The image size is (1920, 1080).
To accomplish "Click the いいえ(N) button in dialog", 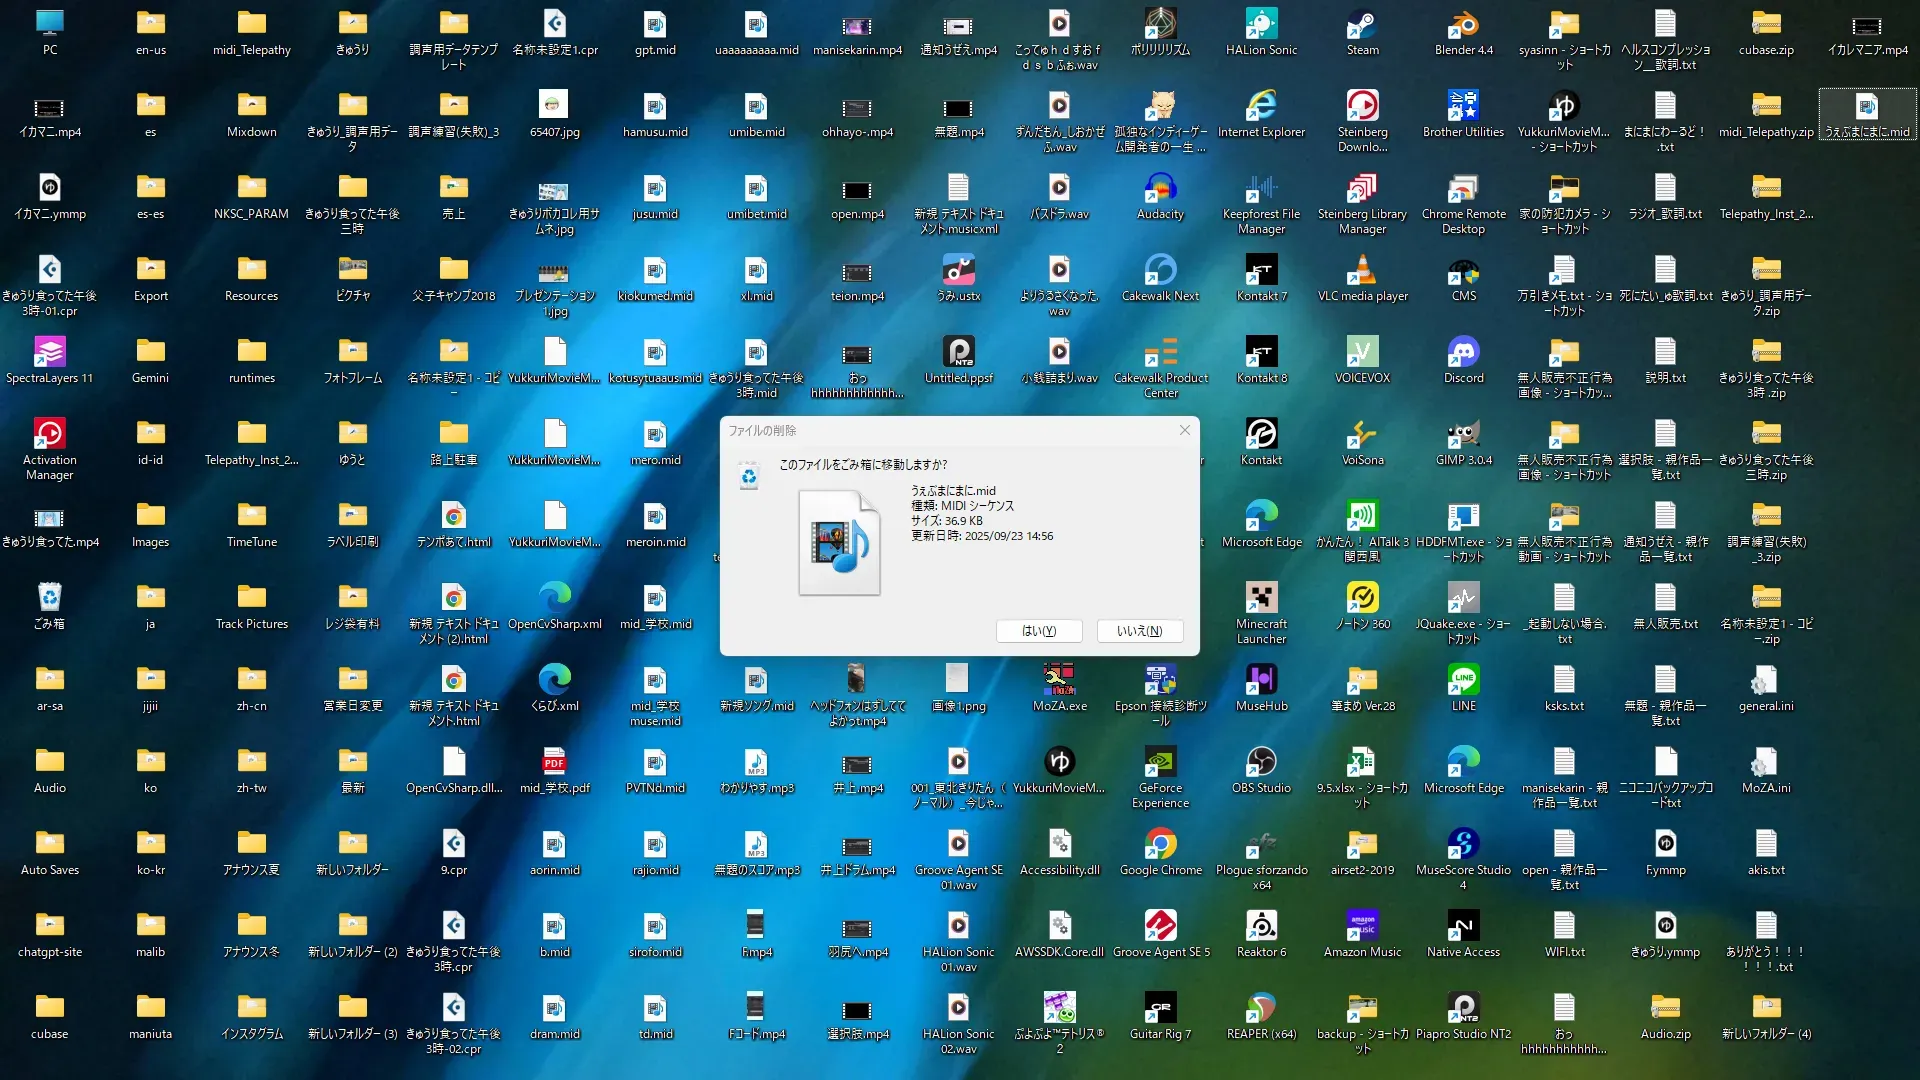I will click(1139, 631).
